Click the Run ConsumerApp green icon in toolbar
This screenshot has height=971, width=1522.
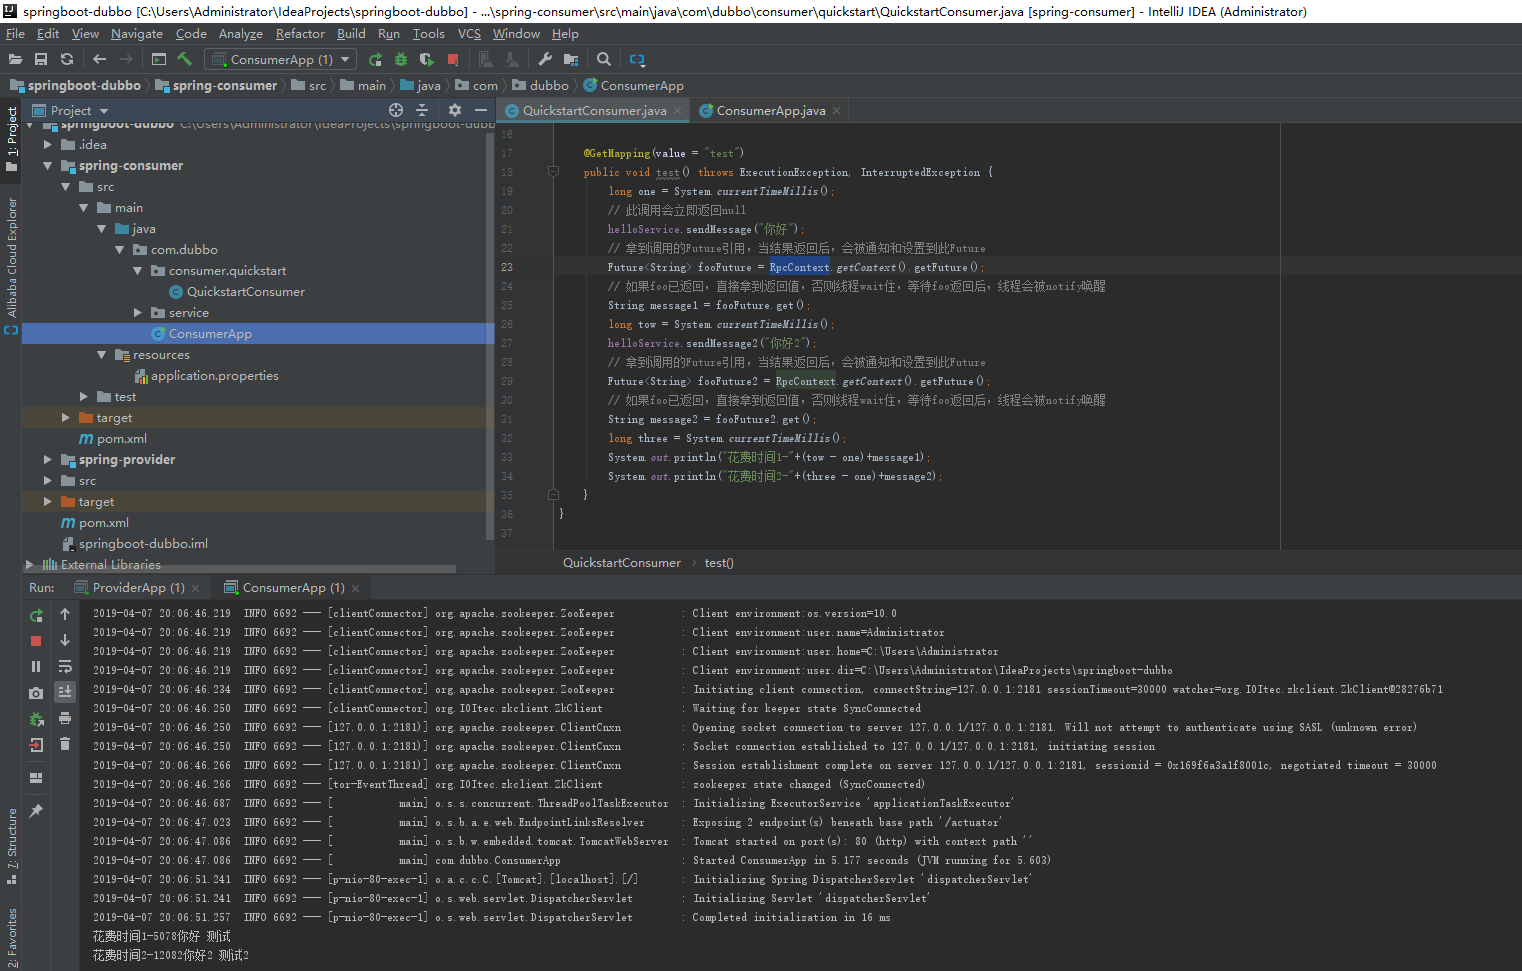pos(375,60)
